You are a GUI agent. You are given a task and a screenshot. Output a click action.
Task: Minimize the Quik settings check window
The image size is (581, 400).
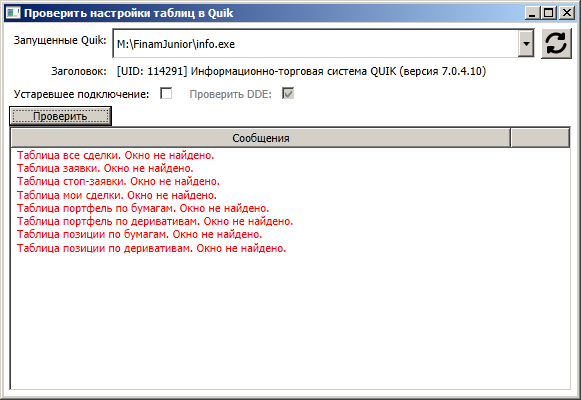(x=532, y=13)
